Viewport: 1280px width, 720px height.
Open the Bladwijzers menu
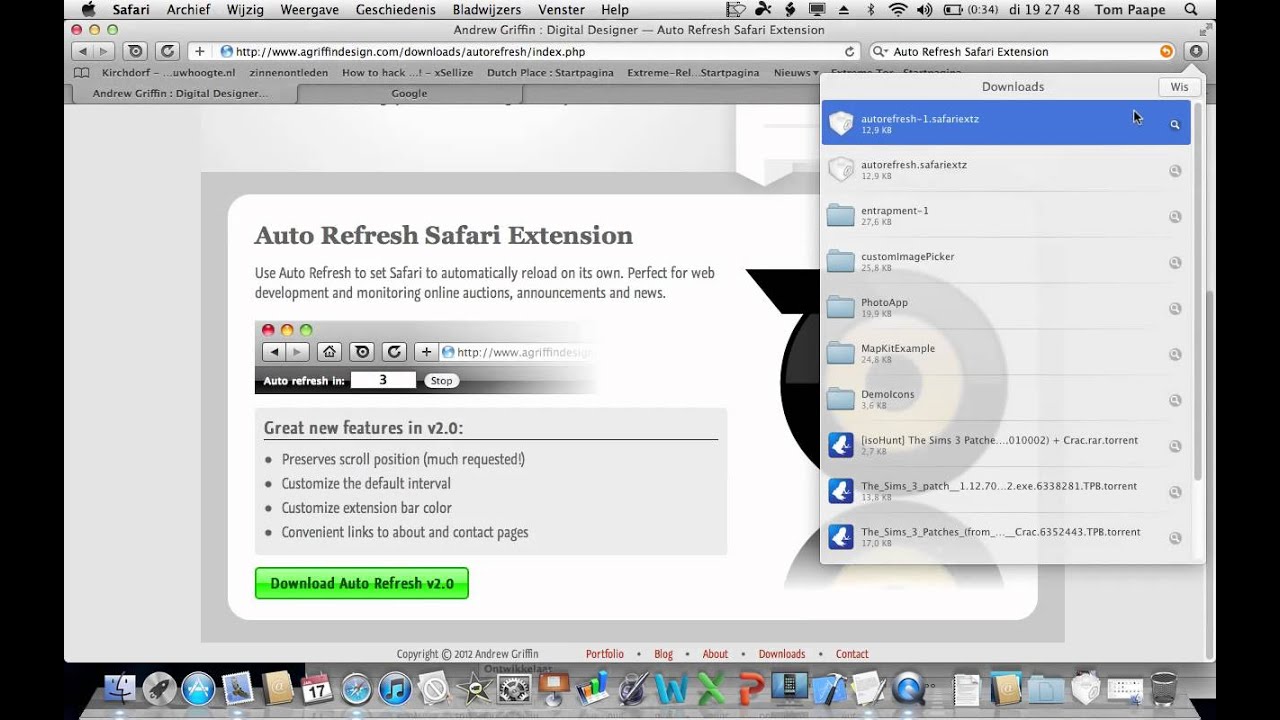click(x=487, y=10)
